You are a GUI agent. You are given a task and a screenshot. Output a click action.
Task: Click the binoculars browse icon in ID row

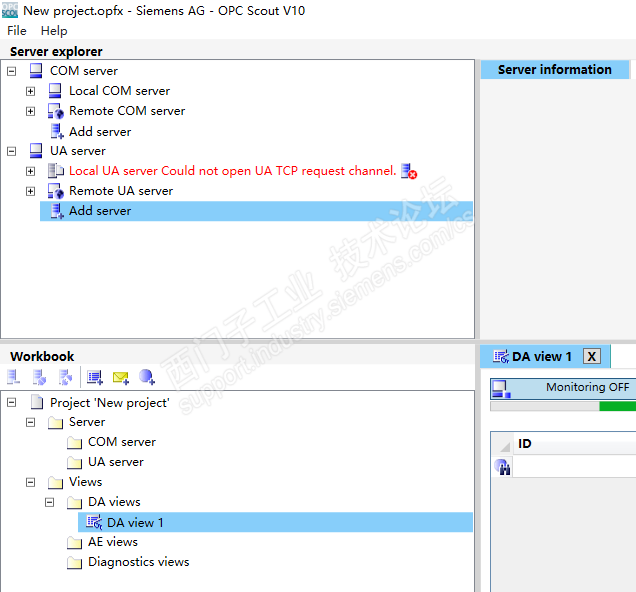[x=503, y=467]
